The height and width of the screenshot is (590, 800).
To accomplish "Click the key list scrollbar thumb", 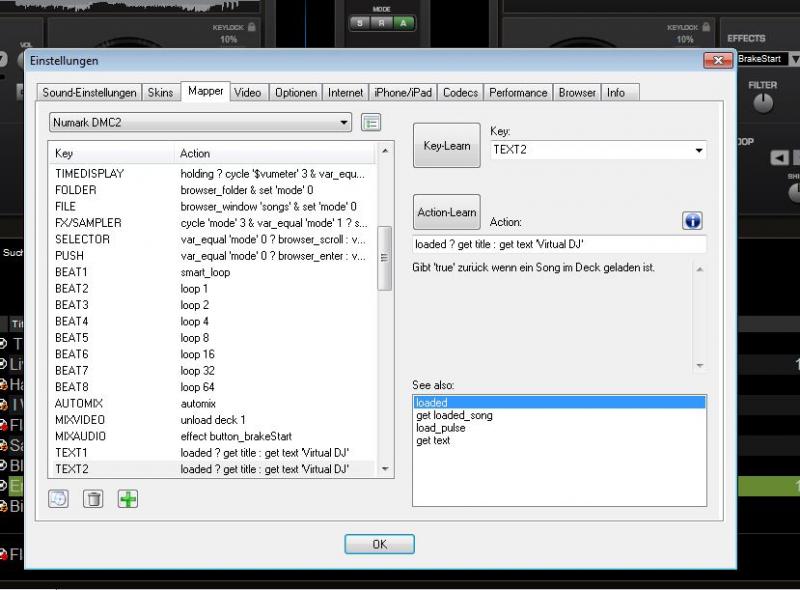I will tap(385, 258).
